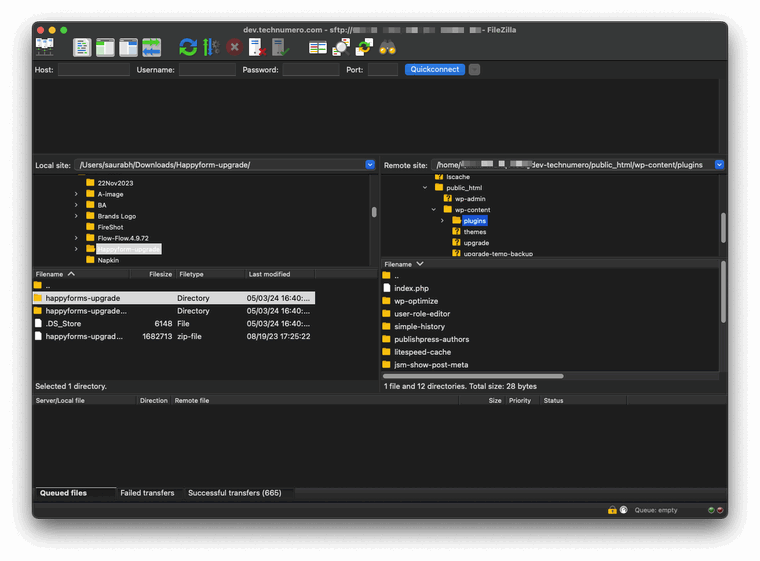Screen dimensions: 760x561
Task: Click the local tree vertical scrollbar
Action: click(374, 212)
